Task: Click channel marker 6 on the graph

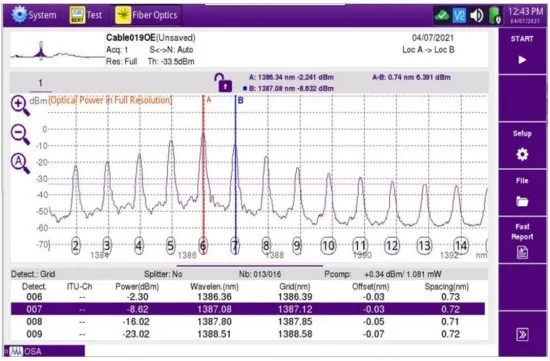Action: 203,246
